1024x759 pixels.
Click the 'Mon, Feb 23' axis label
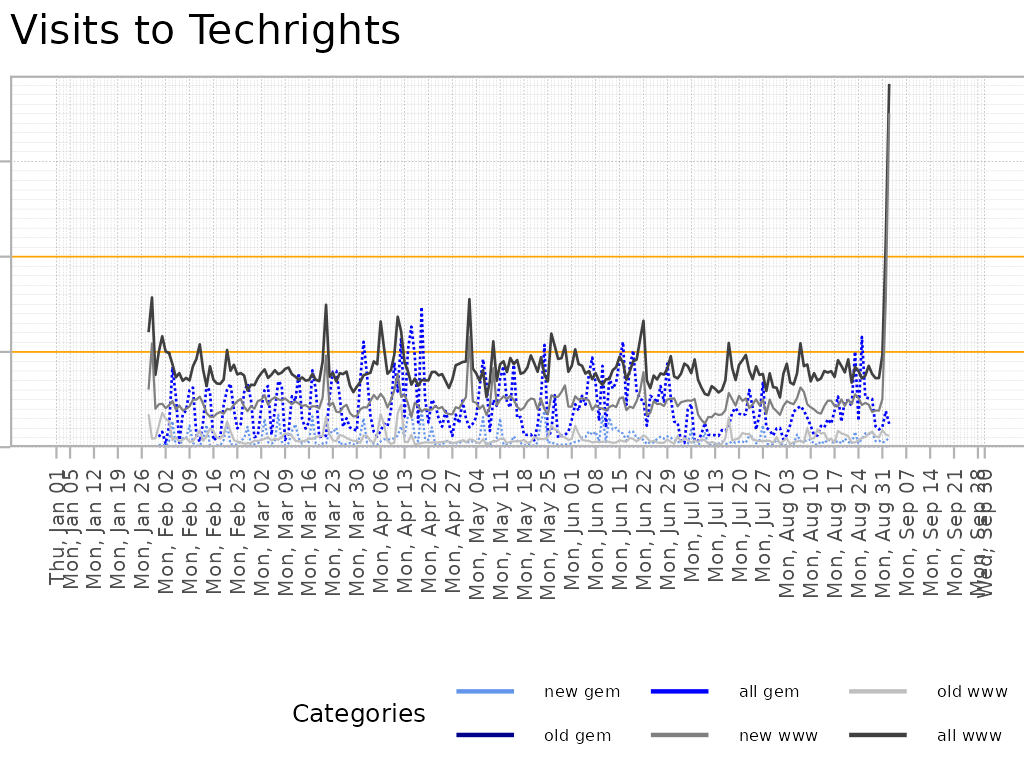237,531
